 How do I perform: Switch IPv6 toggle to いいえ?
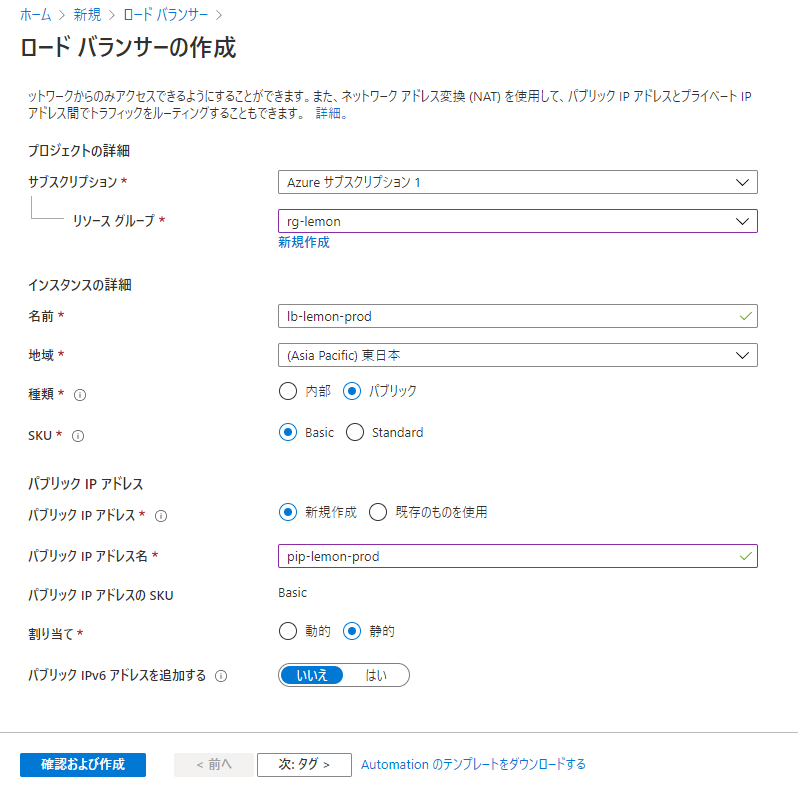pos(312,675)
